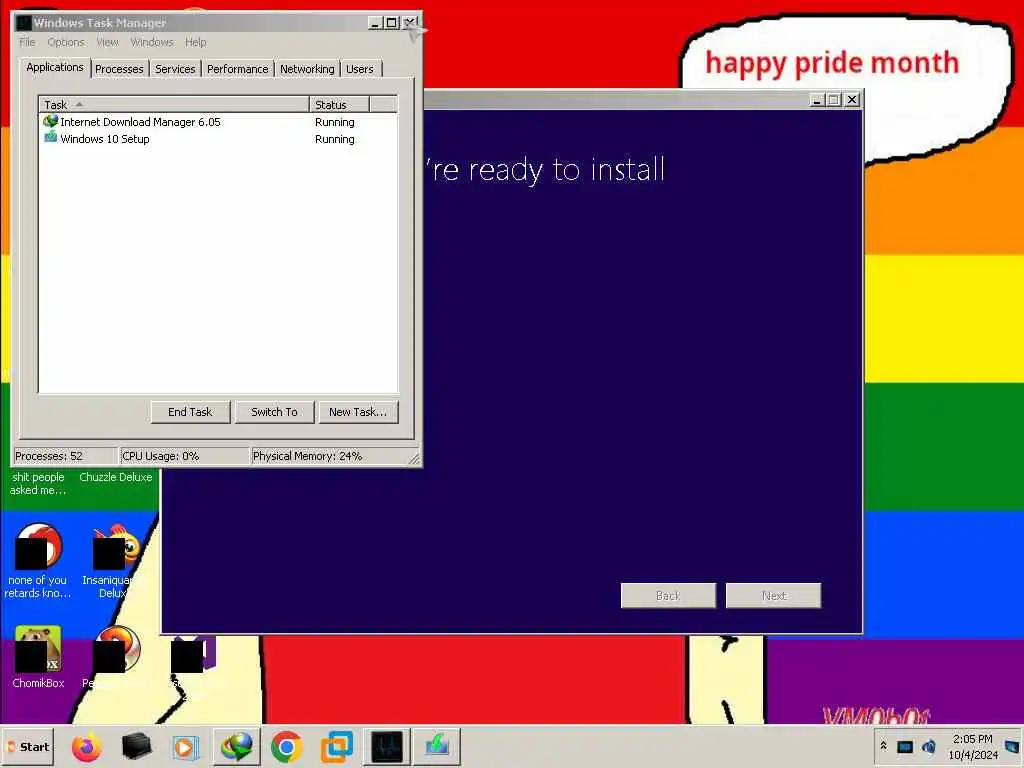
Task: Click the Next button in Windows 10 Setup
Action: point(773,596)
